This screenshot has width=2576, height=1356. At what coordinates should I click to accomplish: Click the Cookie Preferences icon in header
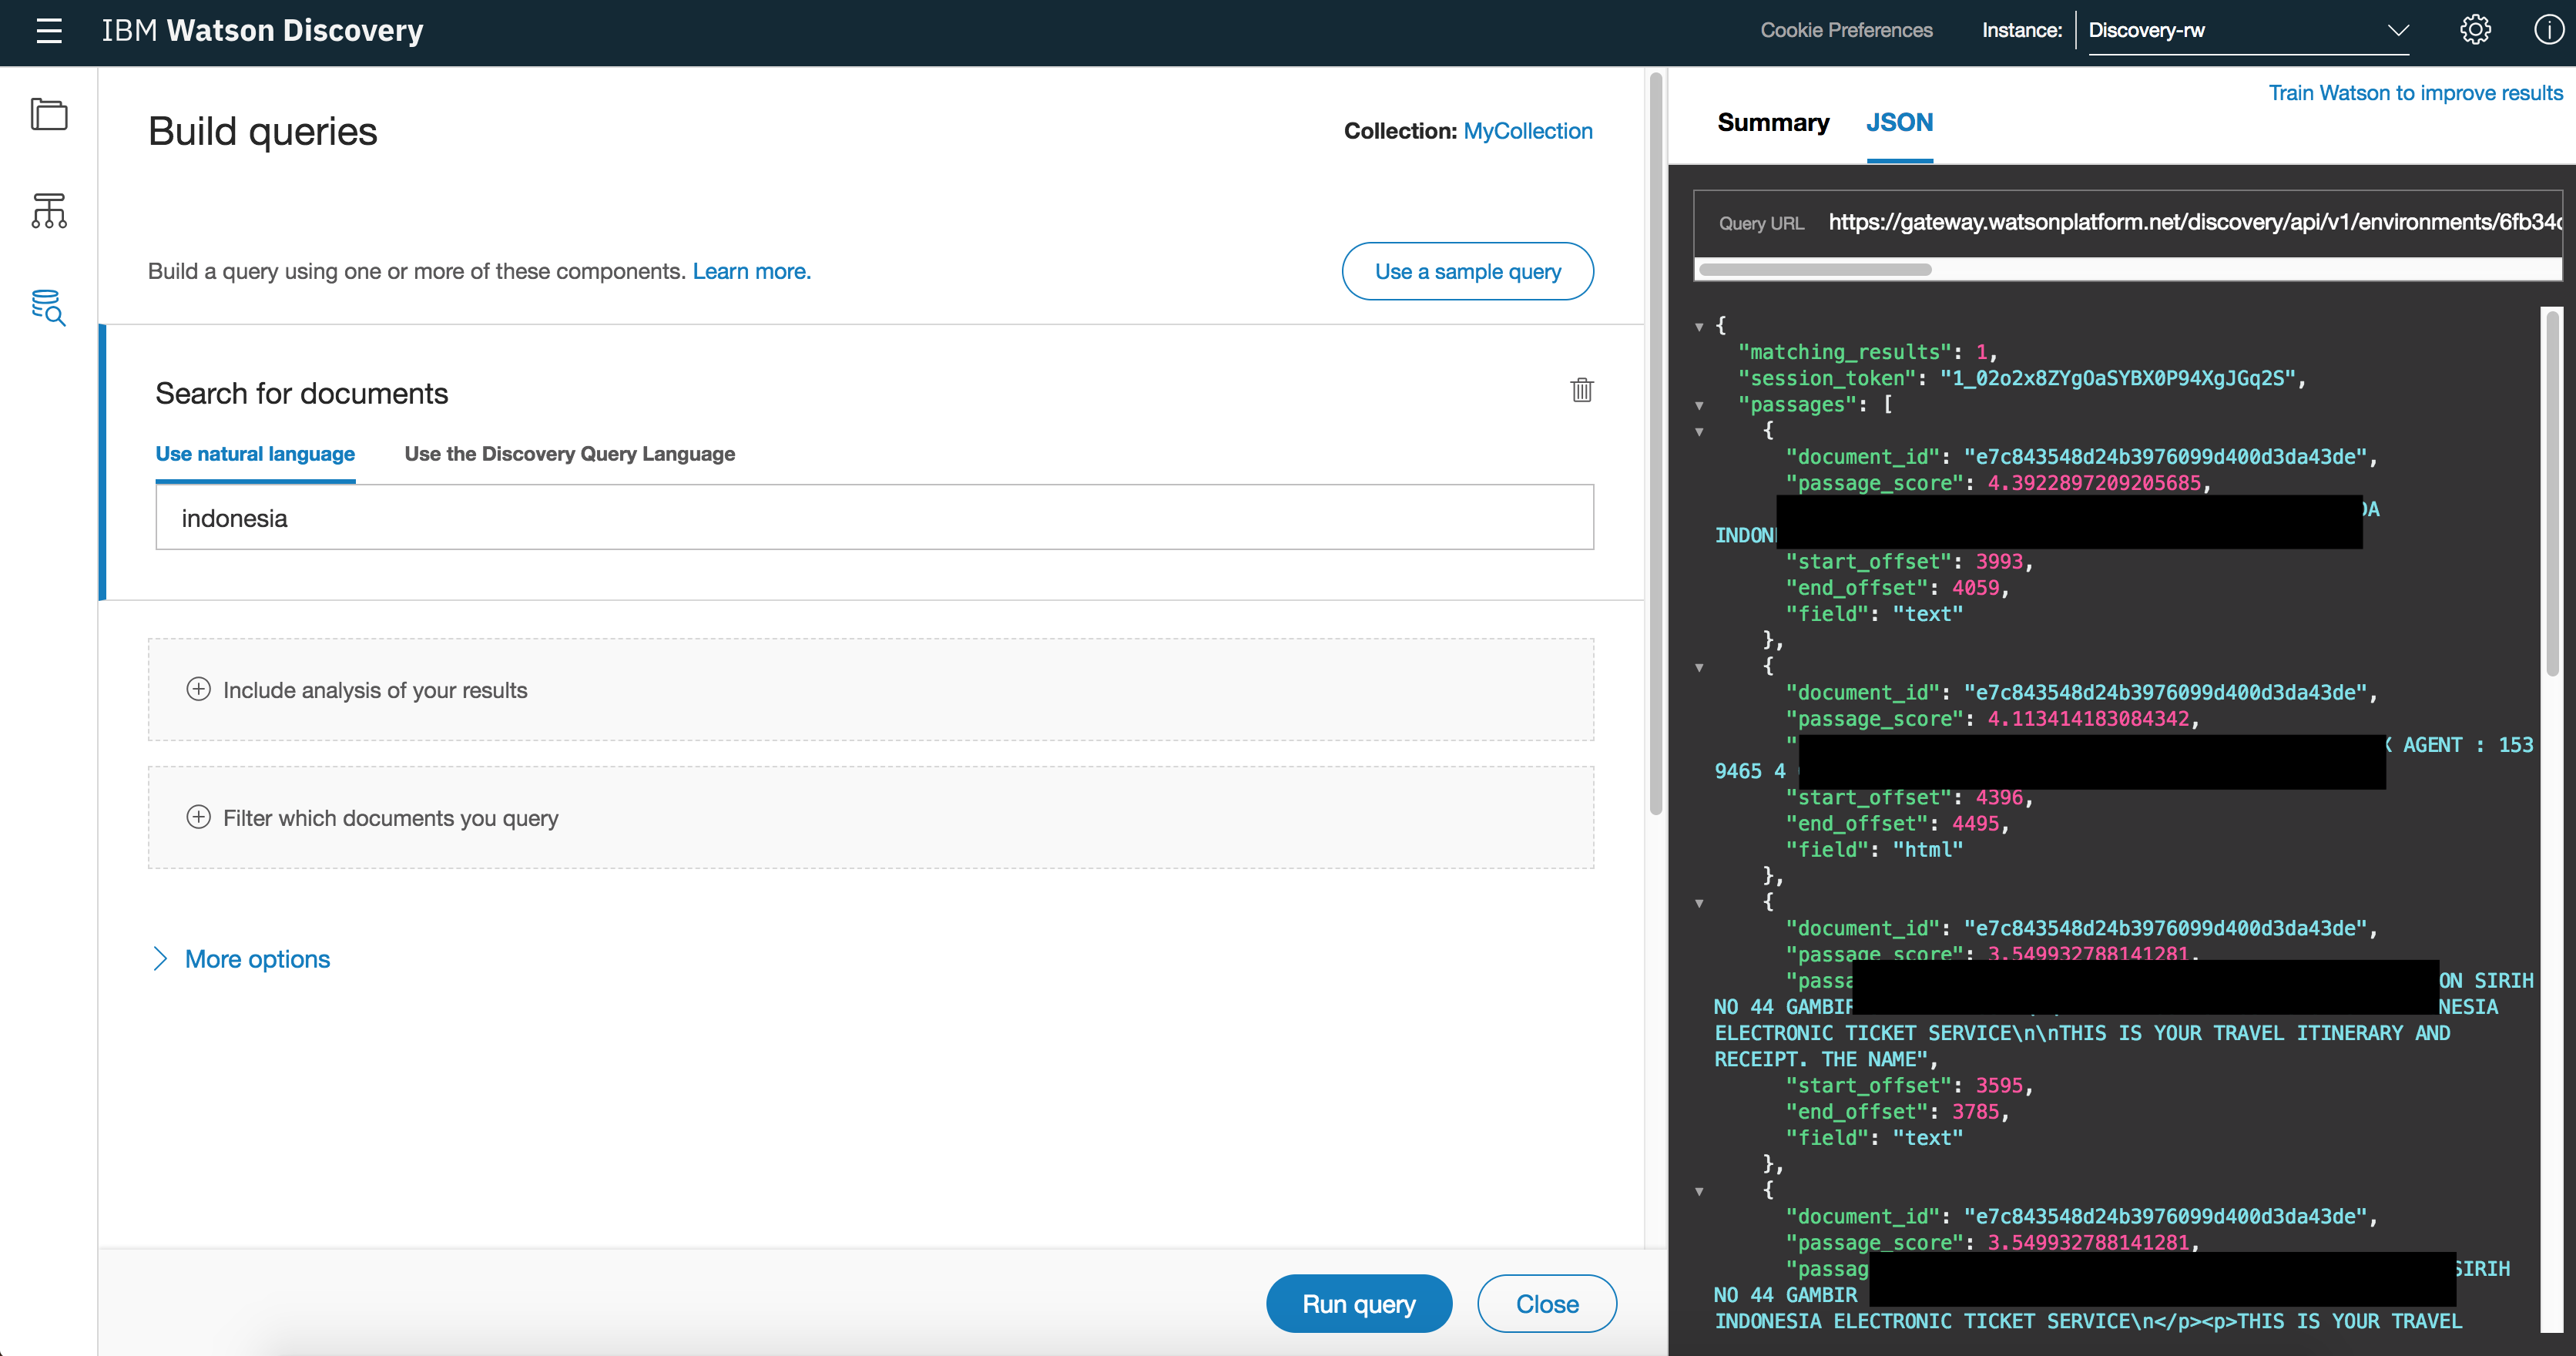1846,31
